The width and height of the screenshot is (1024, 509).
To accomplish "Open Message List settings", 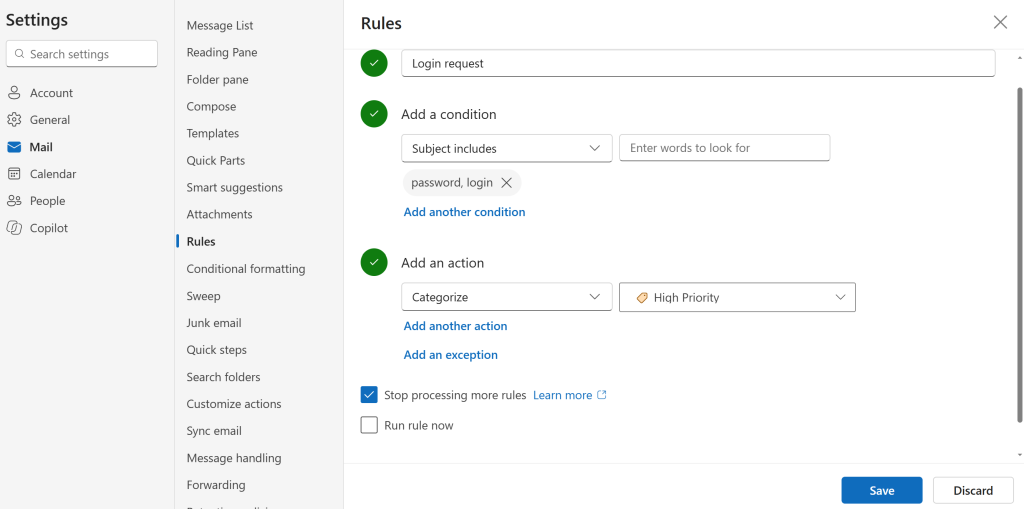I will pos(220,25).
